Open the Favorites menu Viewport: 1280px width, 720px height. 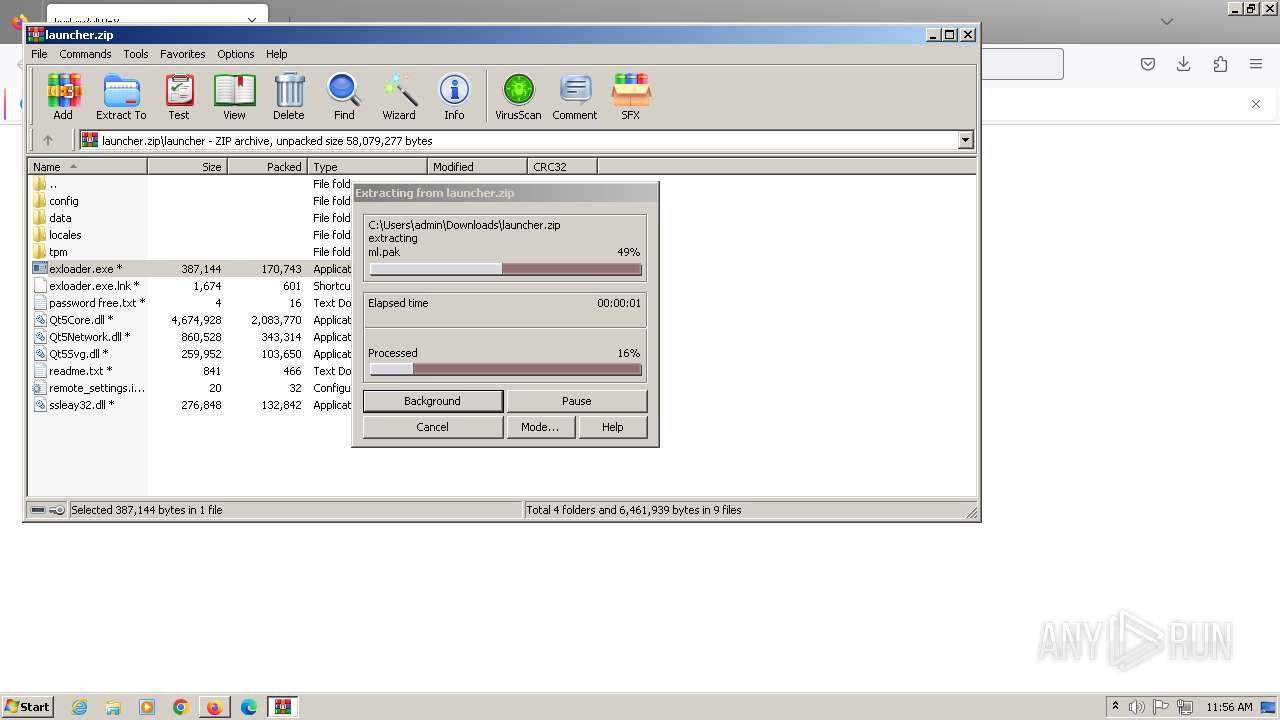(183, 54)
